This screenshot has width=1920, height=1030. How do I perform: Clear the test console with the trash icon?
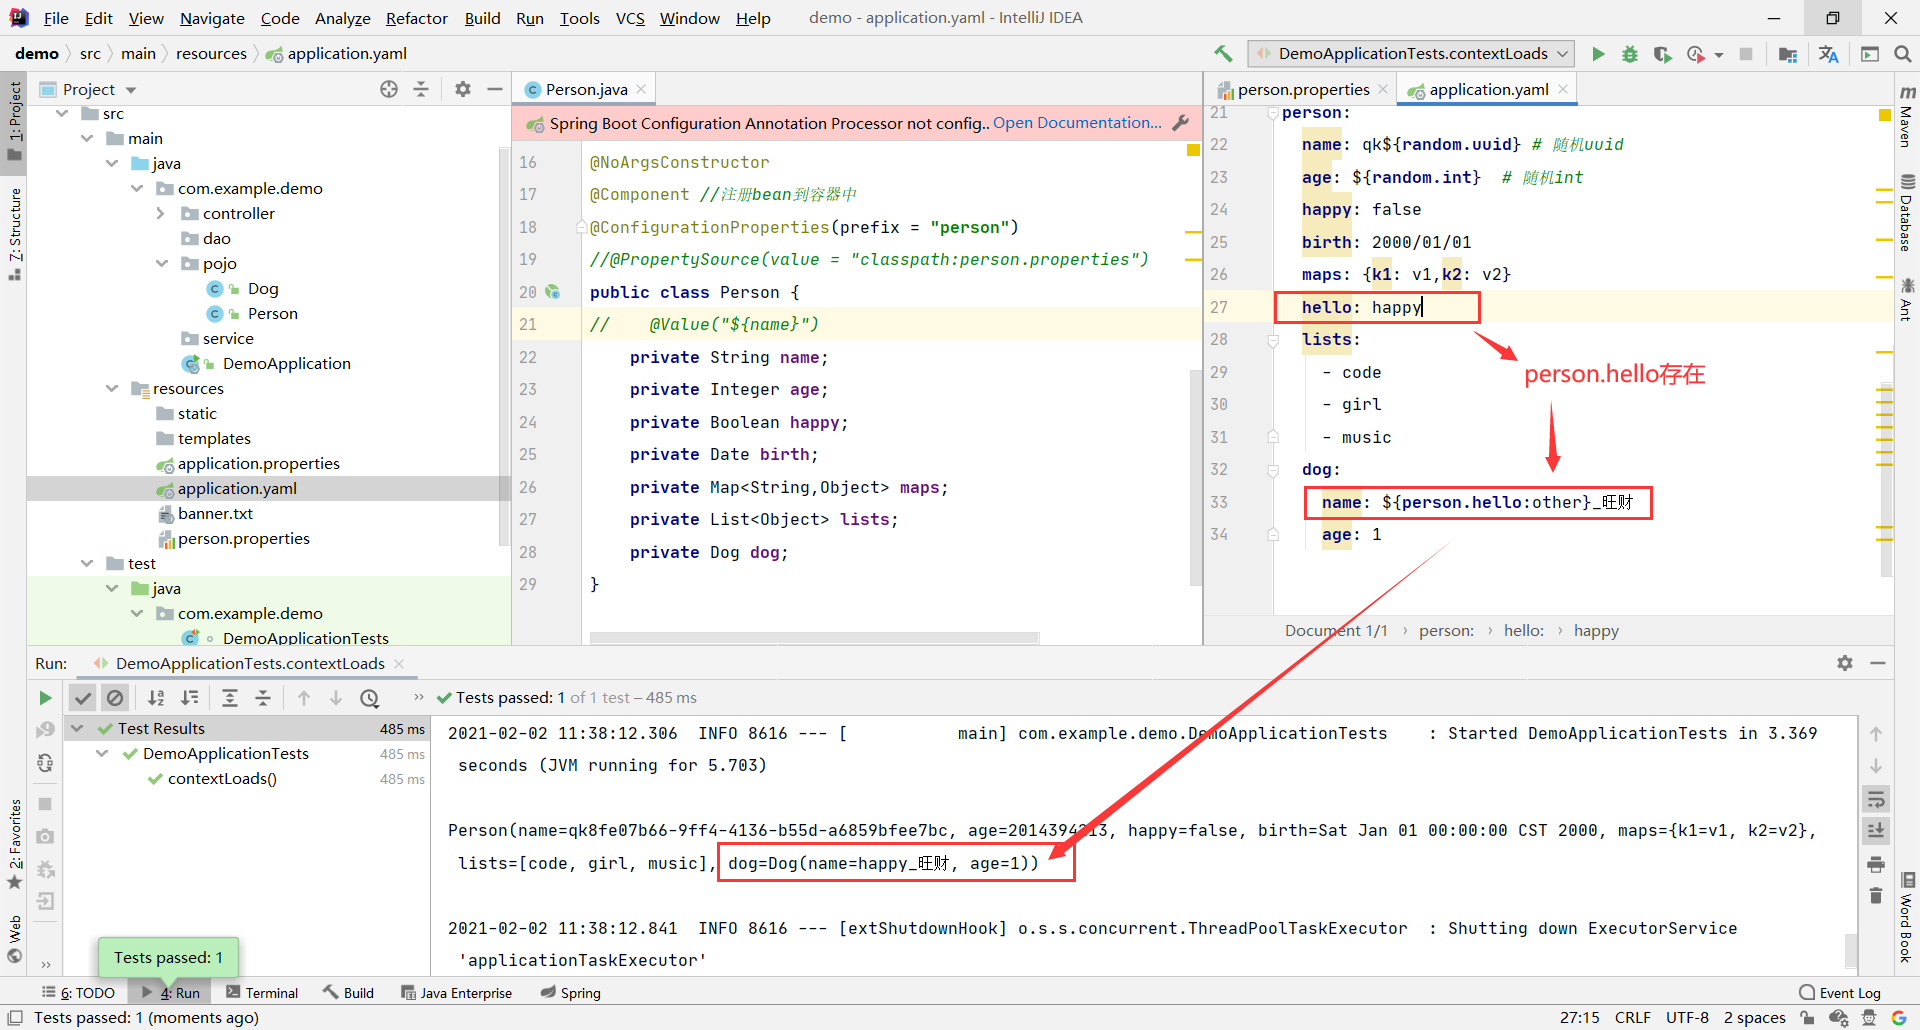click(x=1877, y=896)
